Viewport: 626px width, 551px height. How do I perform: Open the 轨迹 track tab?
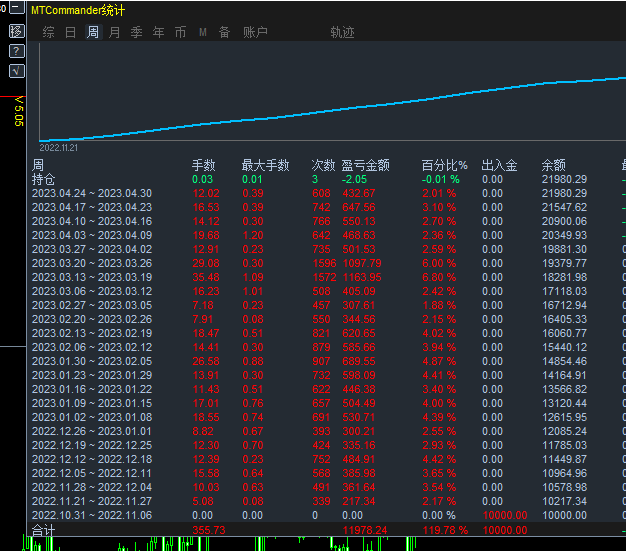(x=342, y=32)
